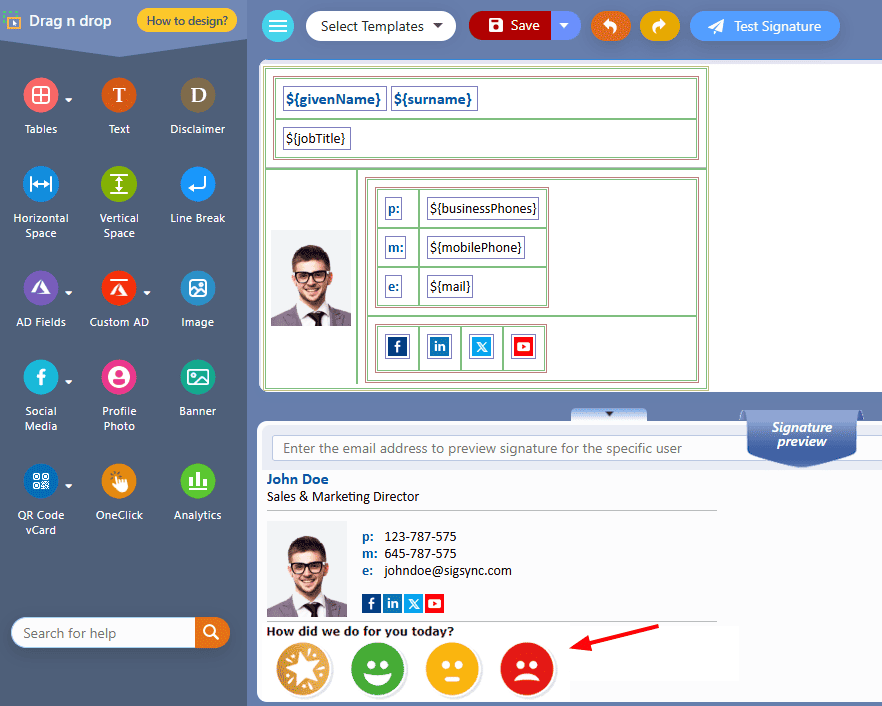Toggle the hamburger menu button
Screen dimensions: 882x706
click(278, 26)
